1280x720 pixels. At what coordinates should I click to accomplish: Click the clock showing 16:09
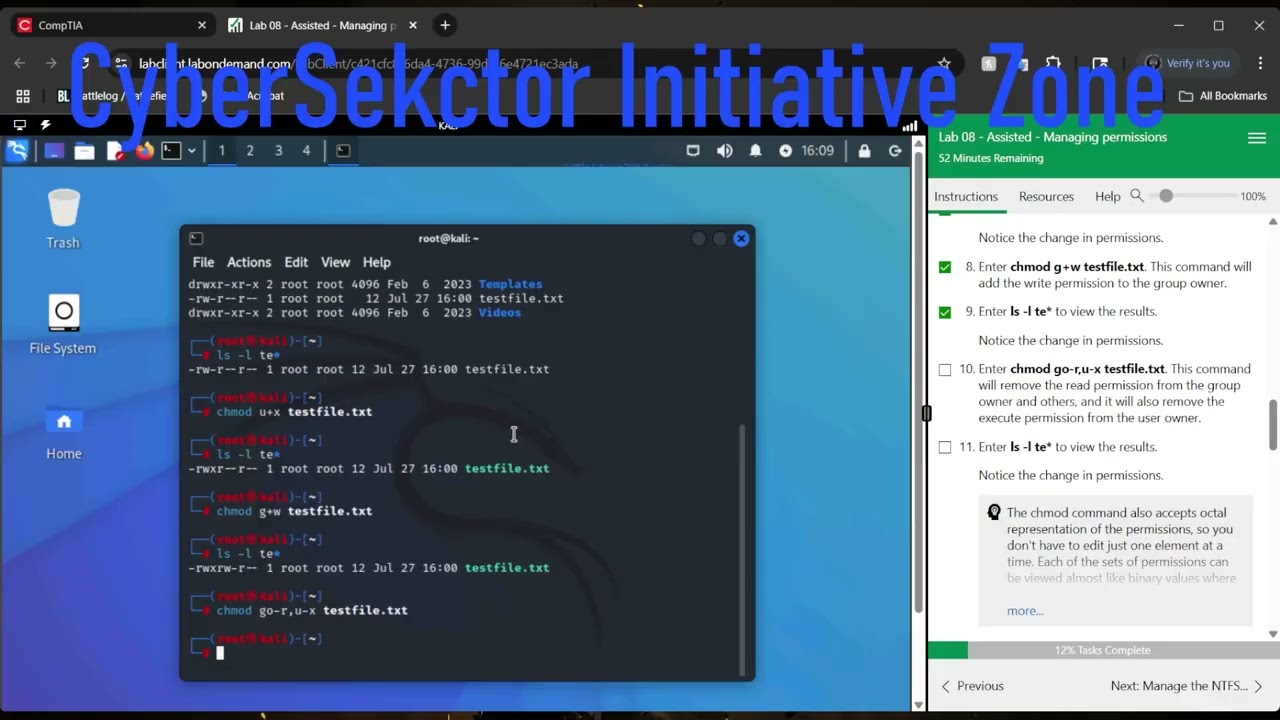817,151
